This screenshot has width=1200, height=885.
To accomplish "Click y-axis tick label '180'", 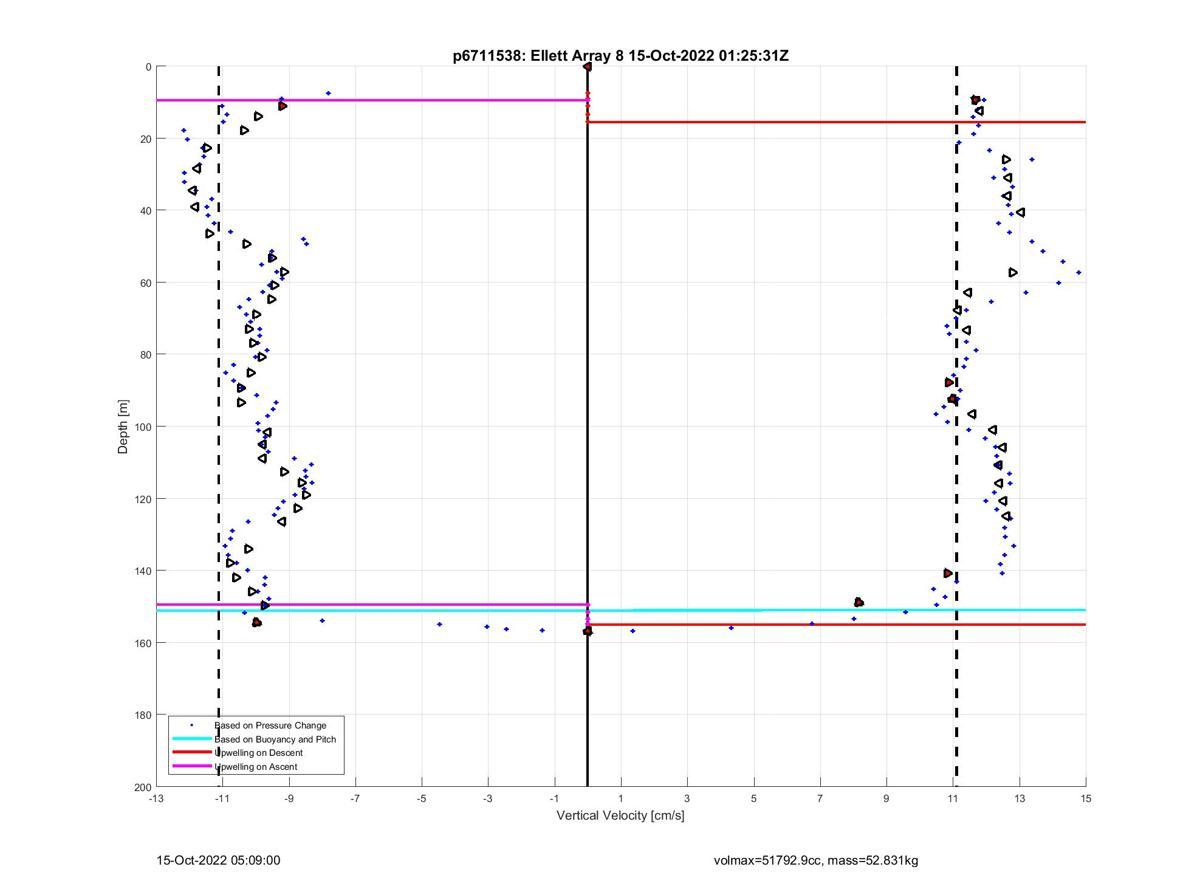I will pos(143,715).
